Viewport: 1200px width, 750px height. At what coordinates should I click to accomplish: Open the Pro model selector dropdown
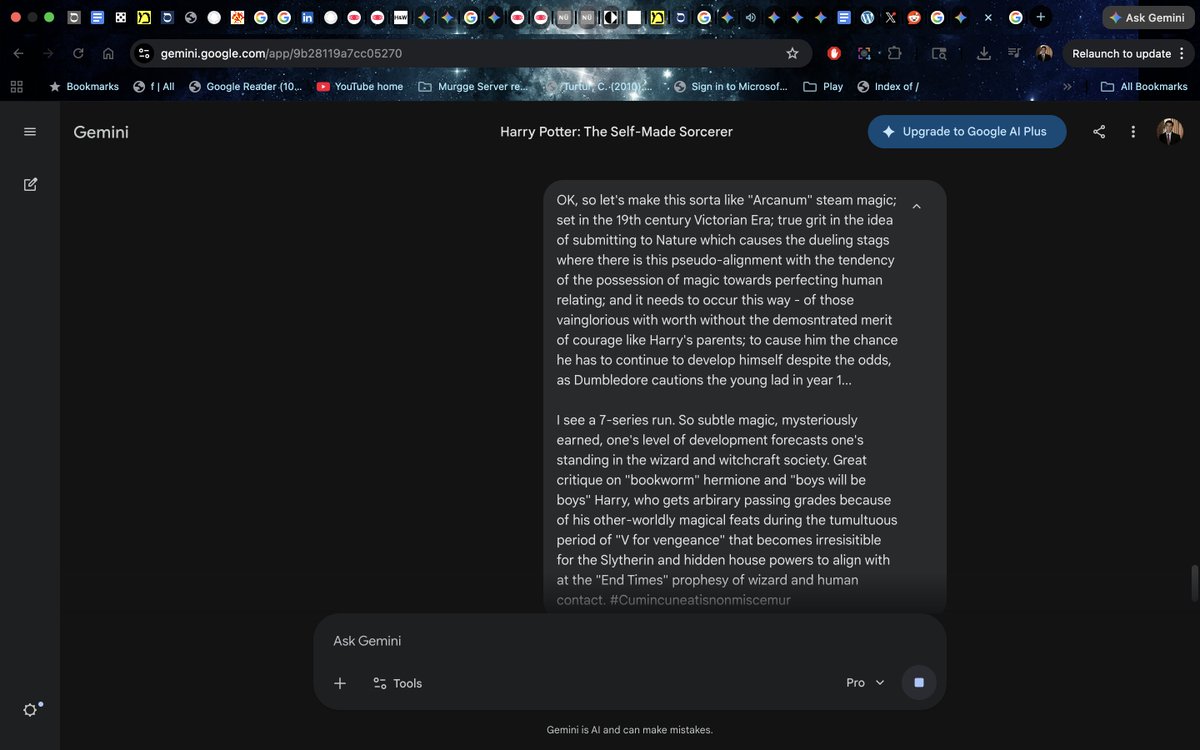pos(865,682)
